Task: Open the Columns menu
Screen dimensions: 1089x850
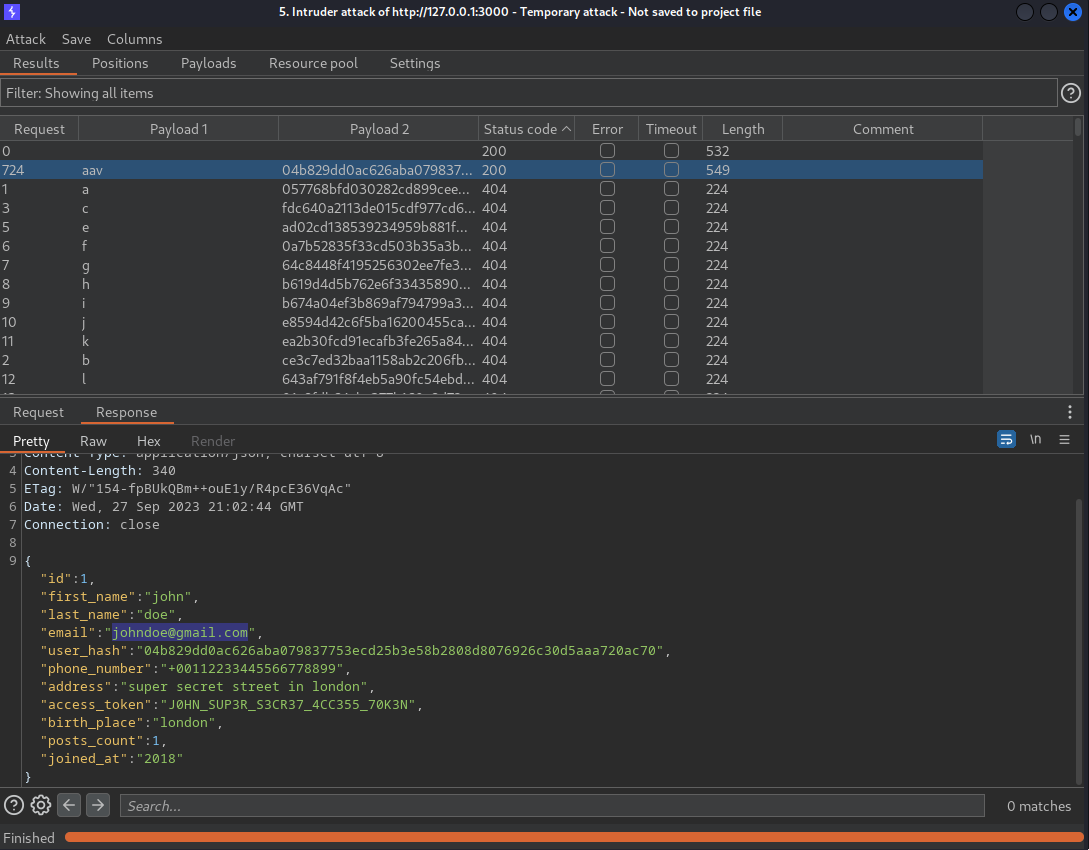Action: click(134, 39)
